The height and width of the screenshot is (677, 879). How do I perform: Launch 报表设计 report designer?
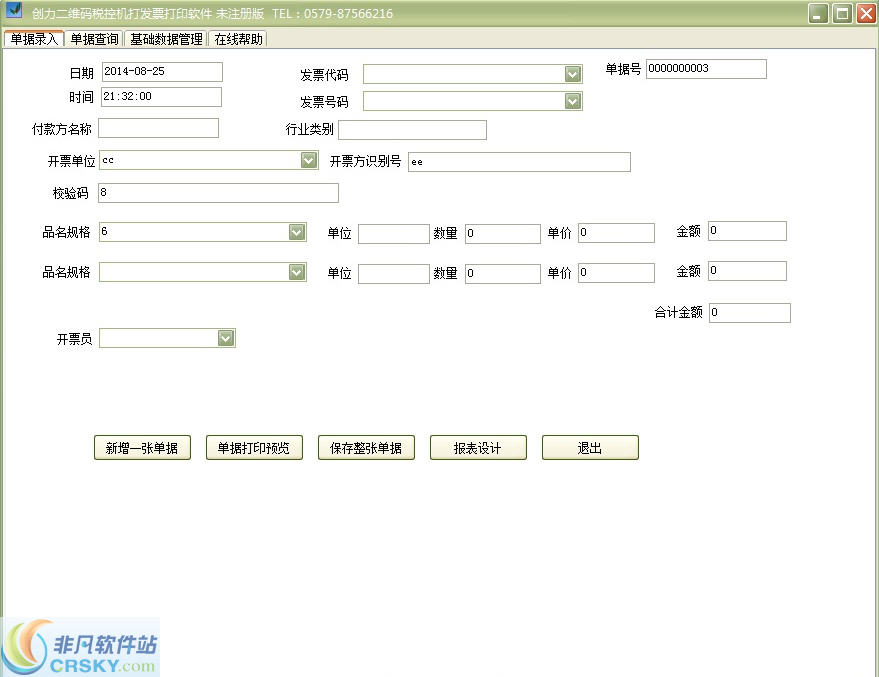478,447
